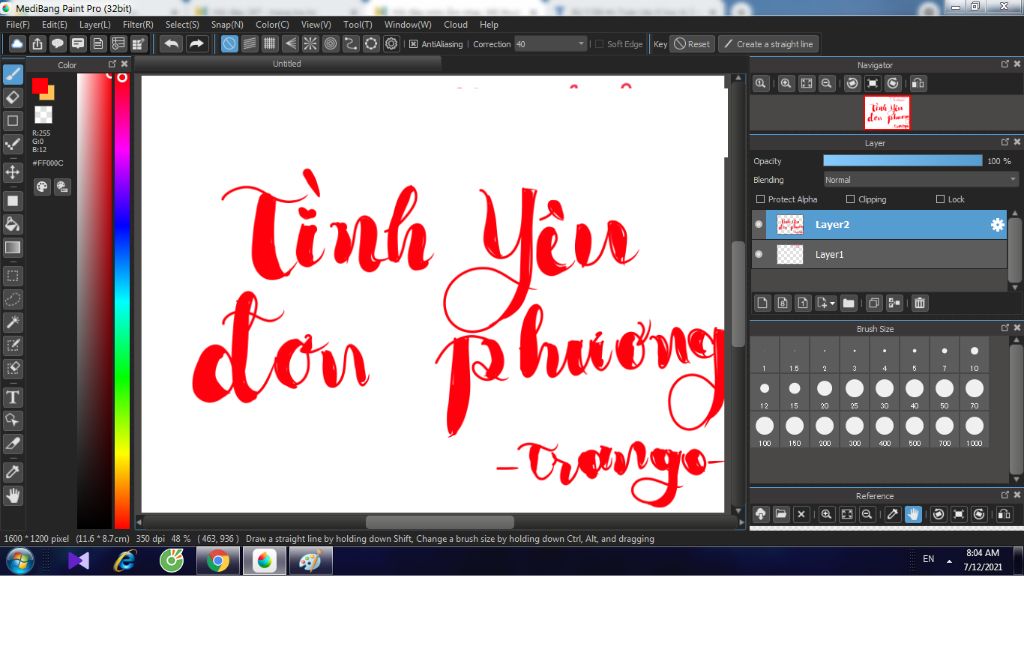The image size is (1024, 661).
Task: Delete layer using trash icon
Action: [x=920, y=302]
